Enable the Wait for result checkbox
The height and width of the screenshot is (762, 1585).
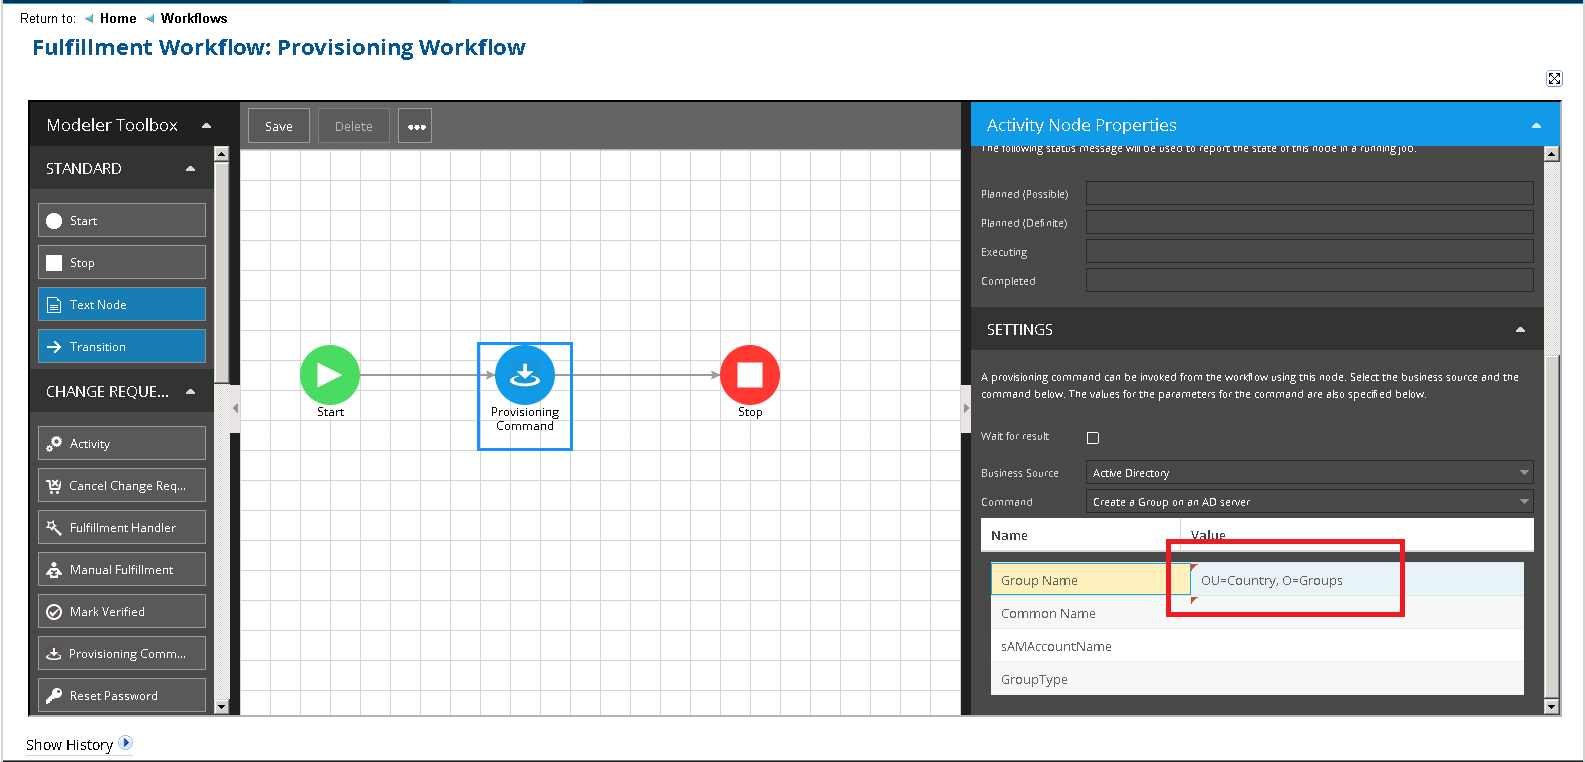point(1093,438)
